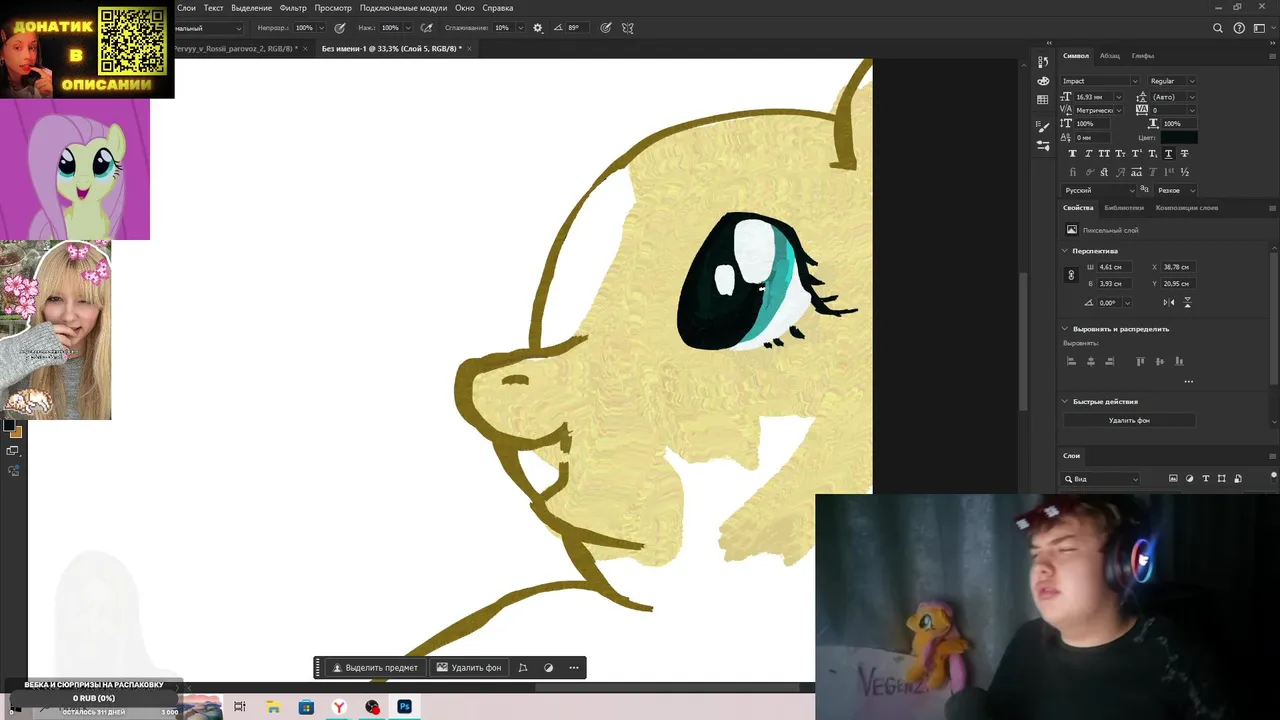The height and width of the screenshot is (720, 1280).
Task: Toggle Underline text style
Action: point(1169,154)
